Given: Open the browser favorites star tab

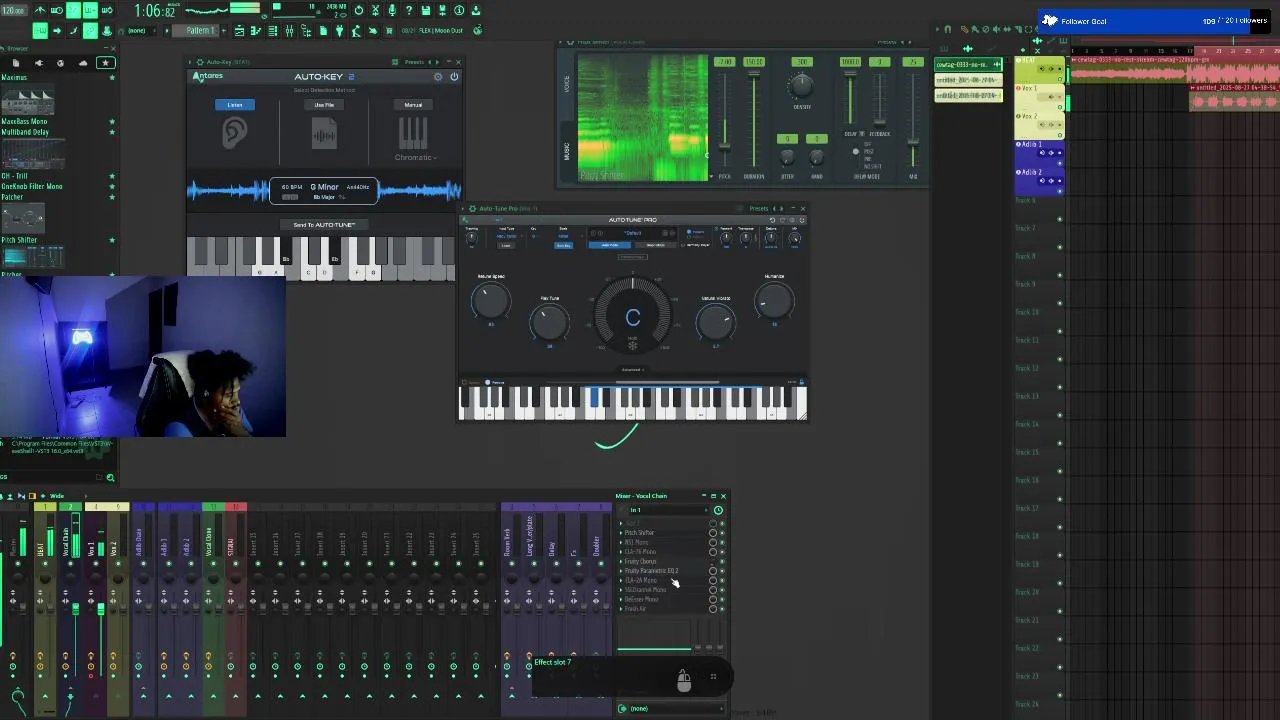Looking at the screenshot, I should click(105, 63).
